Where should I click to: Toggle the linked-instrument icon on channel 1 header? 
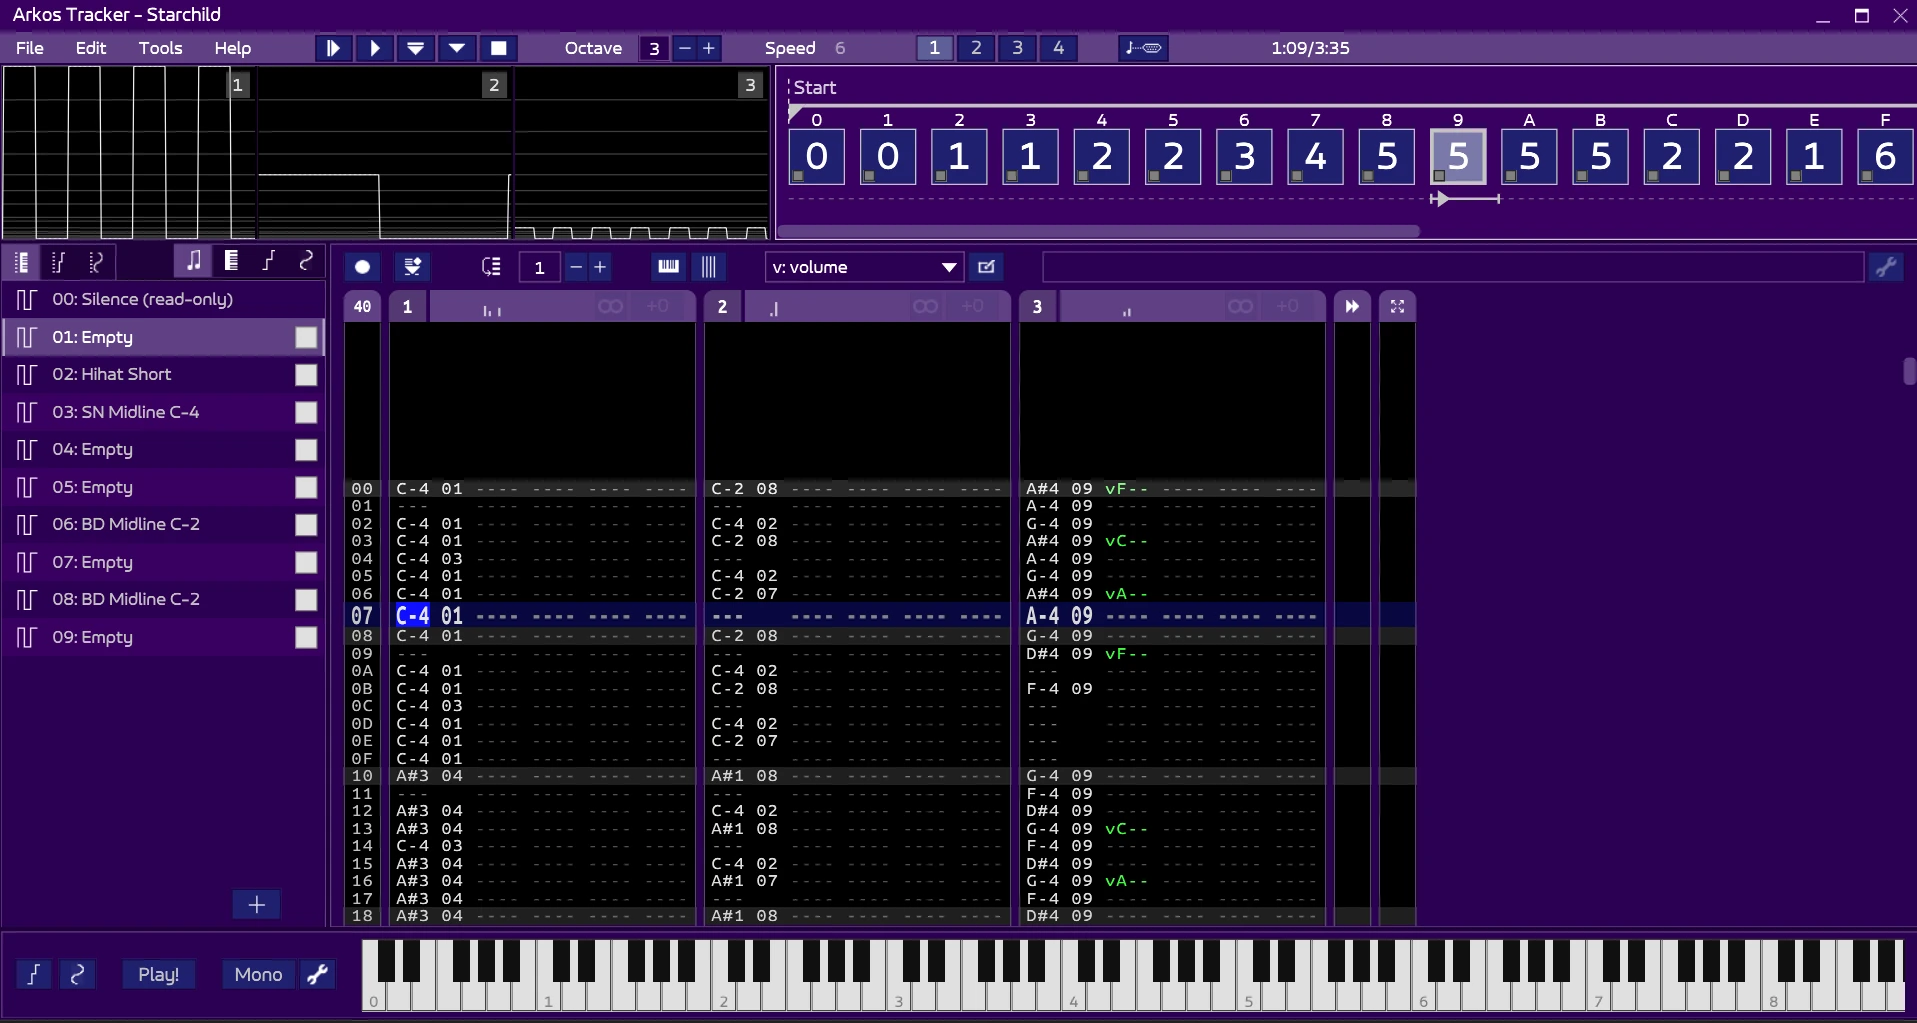610,307
